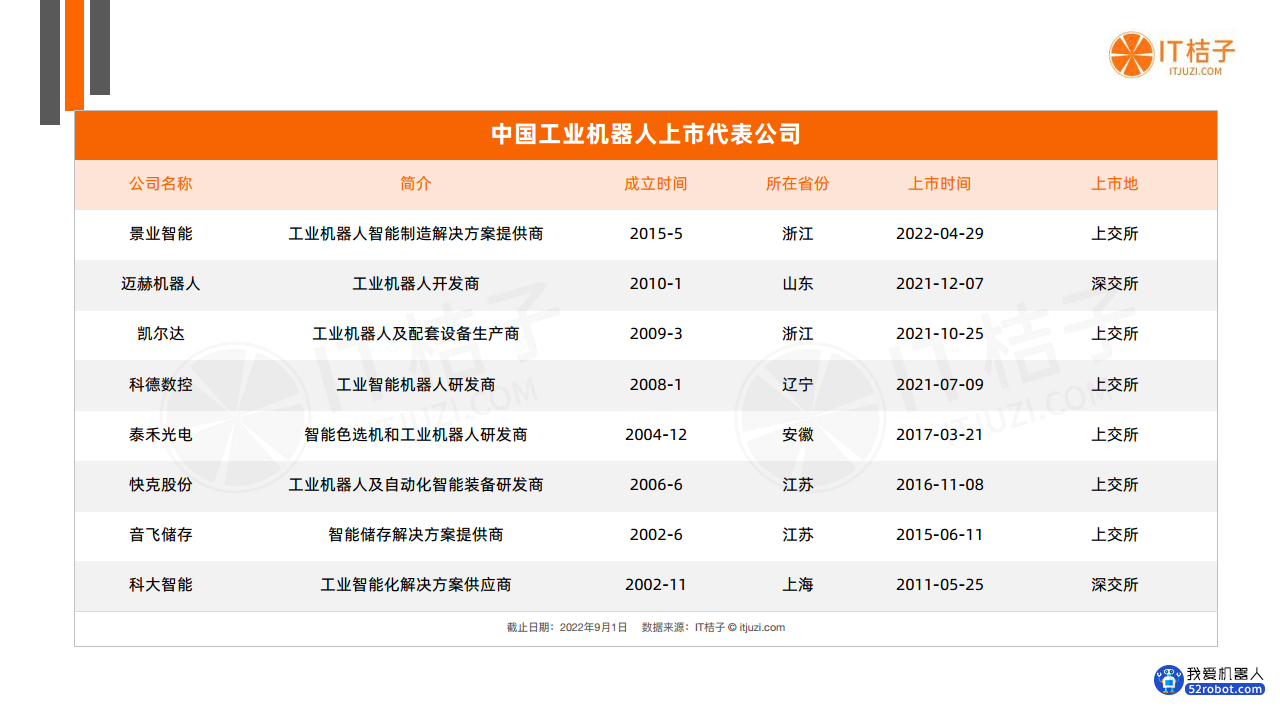Select the company name 科大智能
1280x720 pixels.
(160, 585)
